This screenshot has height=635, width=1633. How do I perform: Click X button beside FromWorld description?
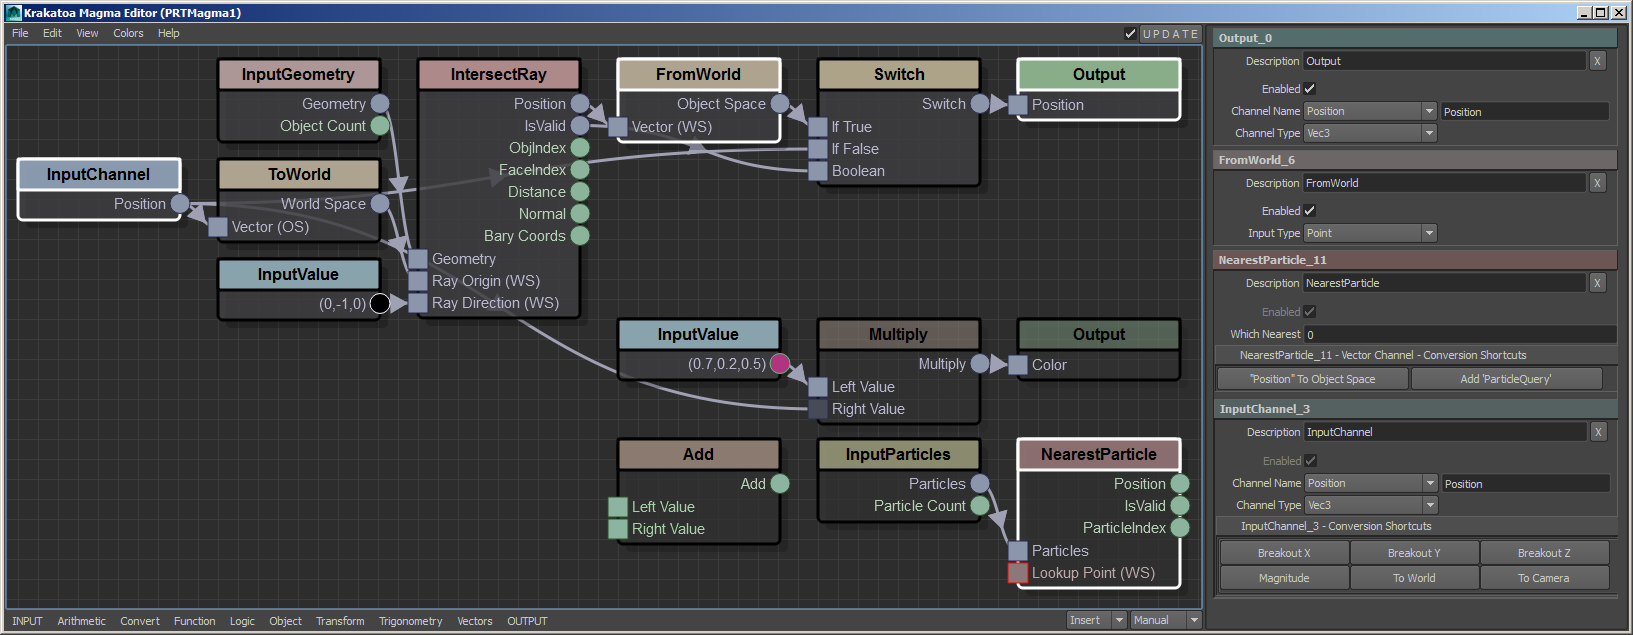pyautogui.click(x=1597, y=183)
